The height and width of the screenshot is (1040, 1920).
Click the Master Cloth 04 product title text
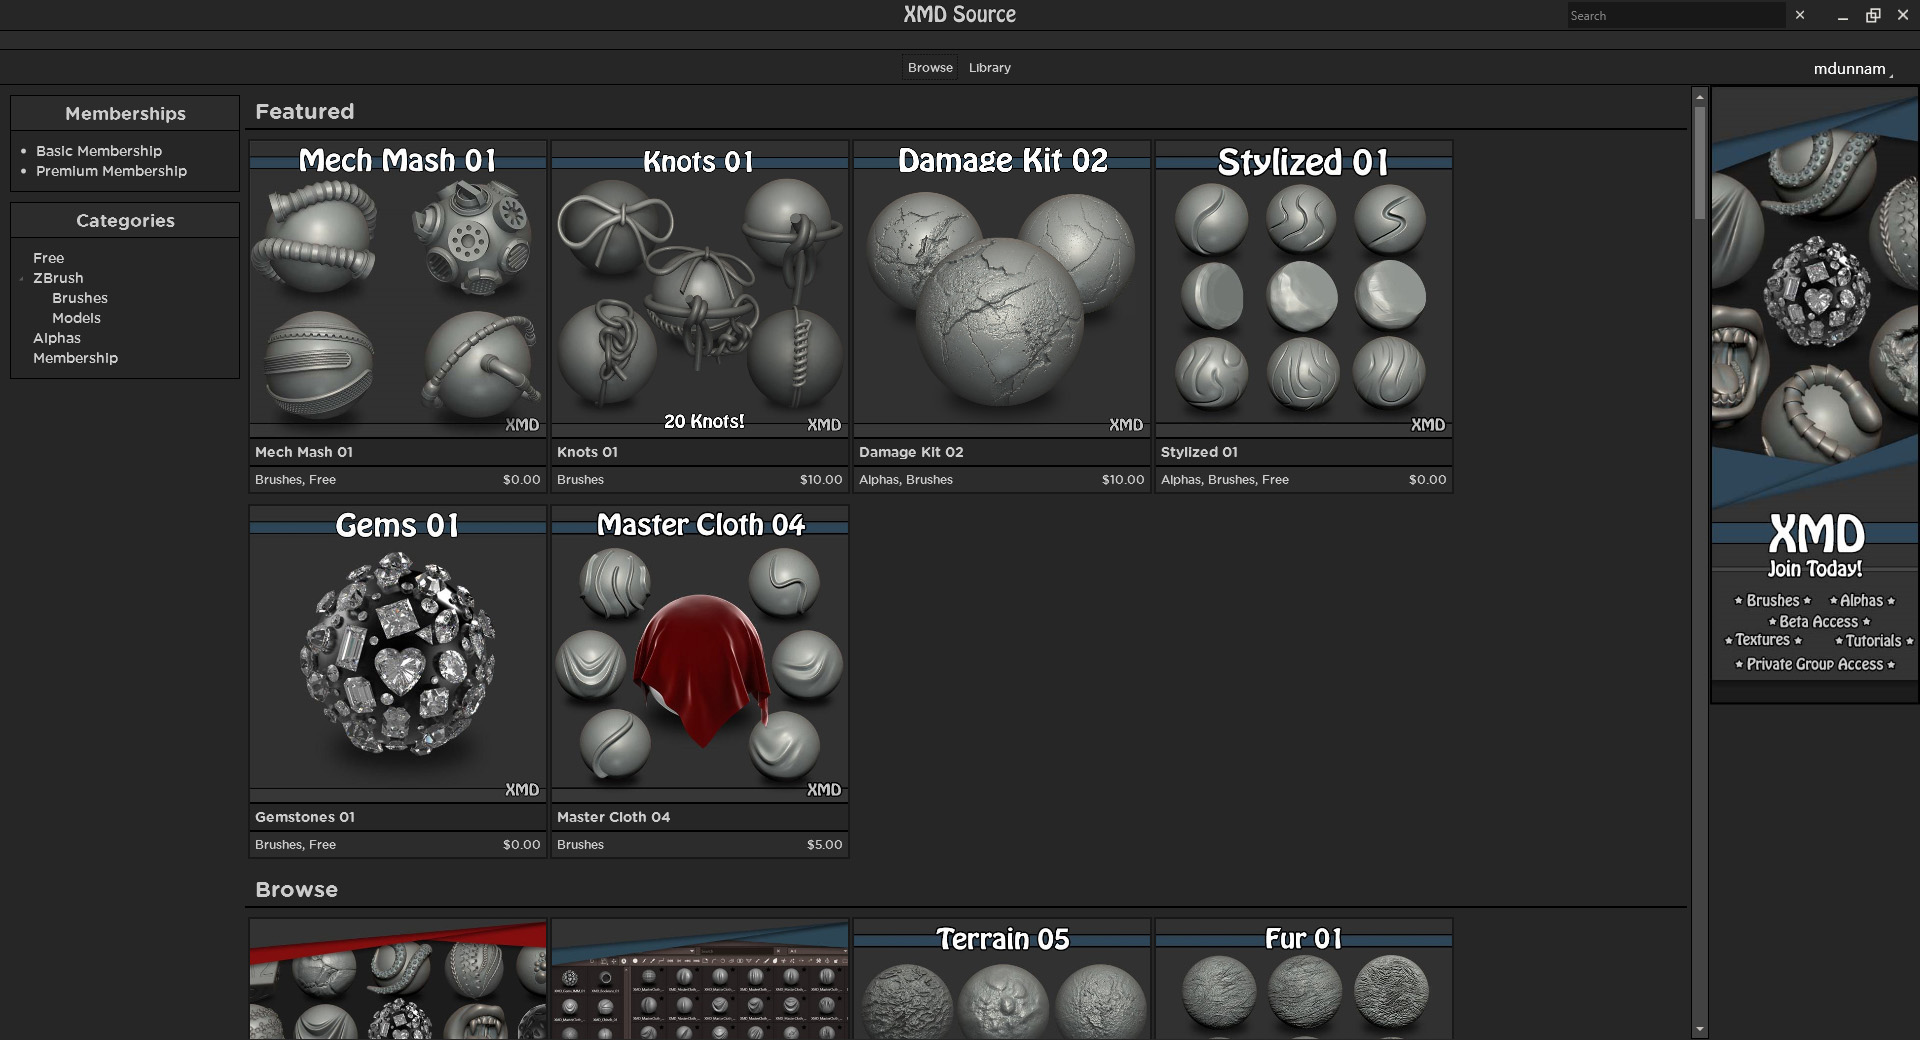click(613, 817)
